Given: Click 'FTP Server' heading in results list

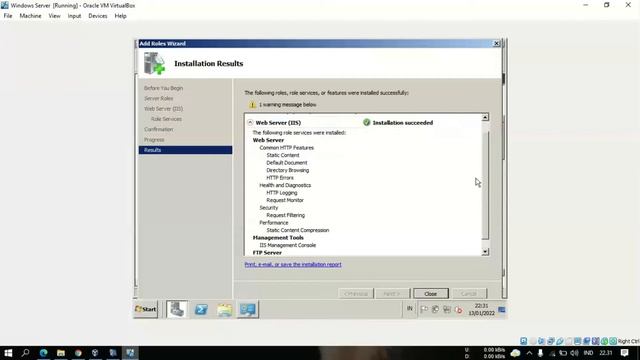Looking at the screenshot, I should pos(267,253).
